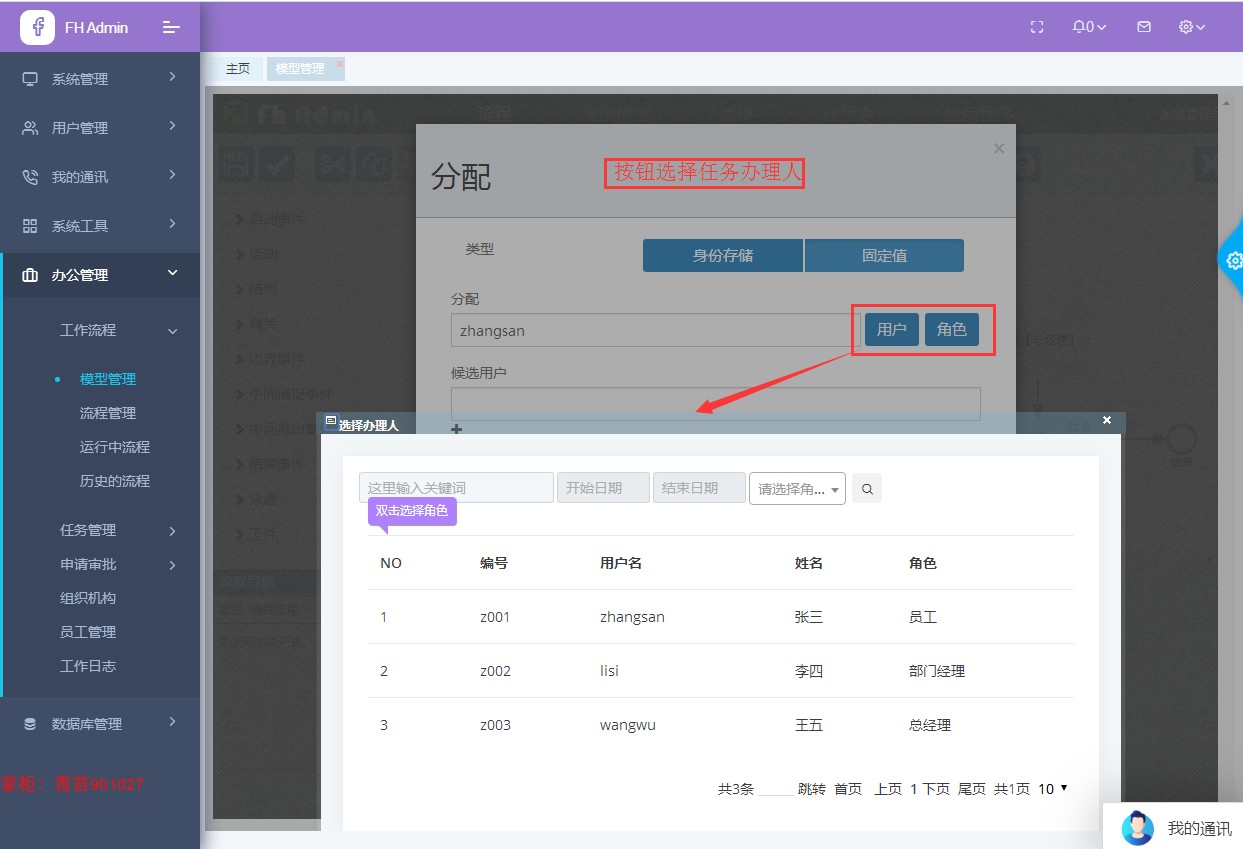This screenshot has width=1243, height=849.
Task: Change page size dropdown showing 10
Action: coord(1053,789)
